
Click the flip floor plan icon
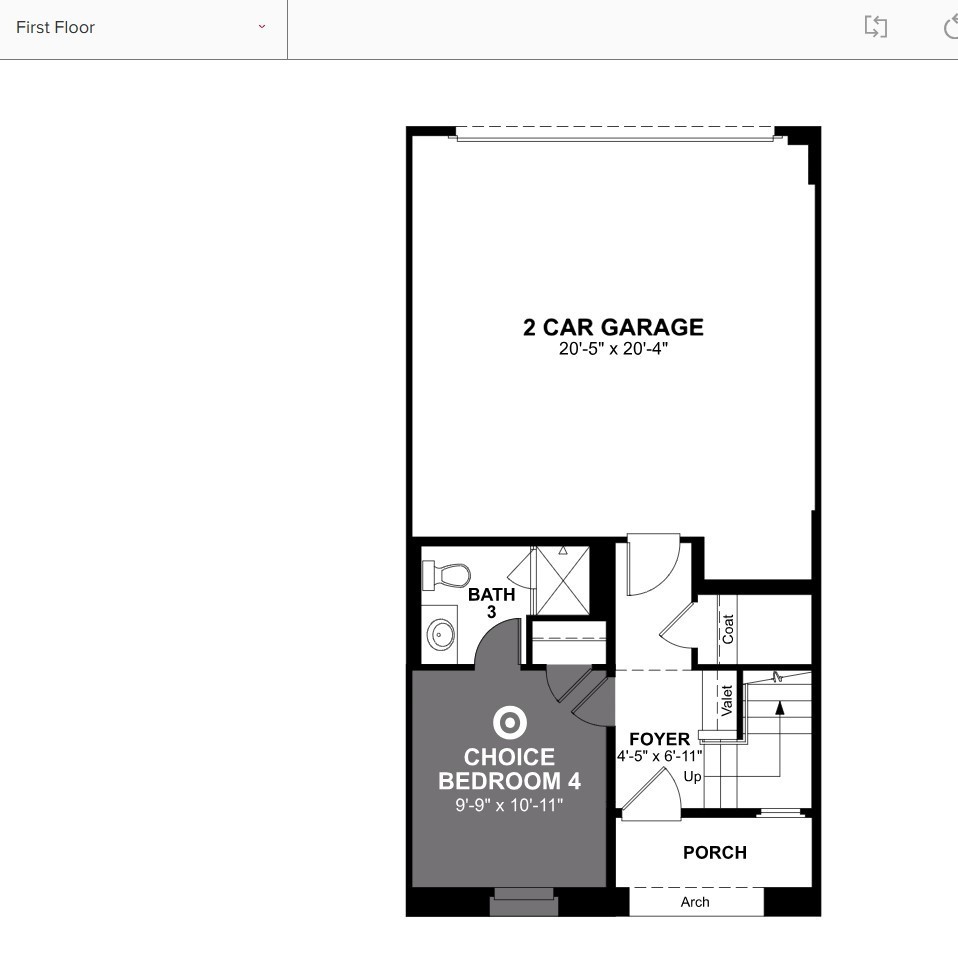coord(876,27)
